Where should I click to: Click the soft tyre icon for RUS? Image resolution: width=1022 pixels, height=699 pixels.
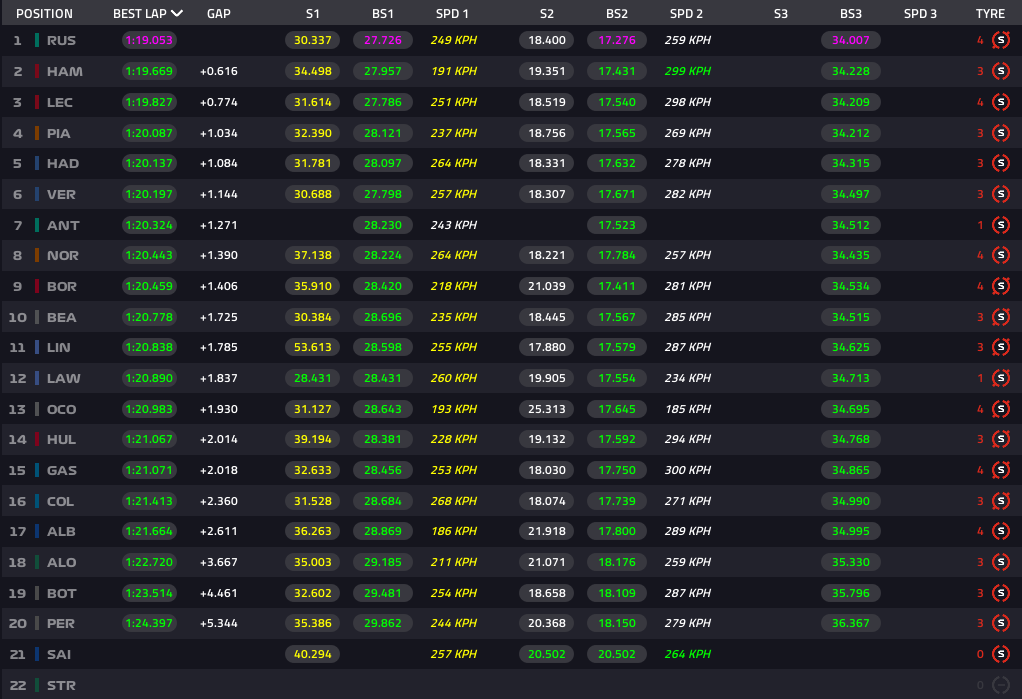pos(1000,41)
